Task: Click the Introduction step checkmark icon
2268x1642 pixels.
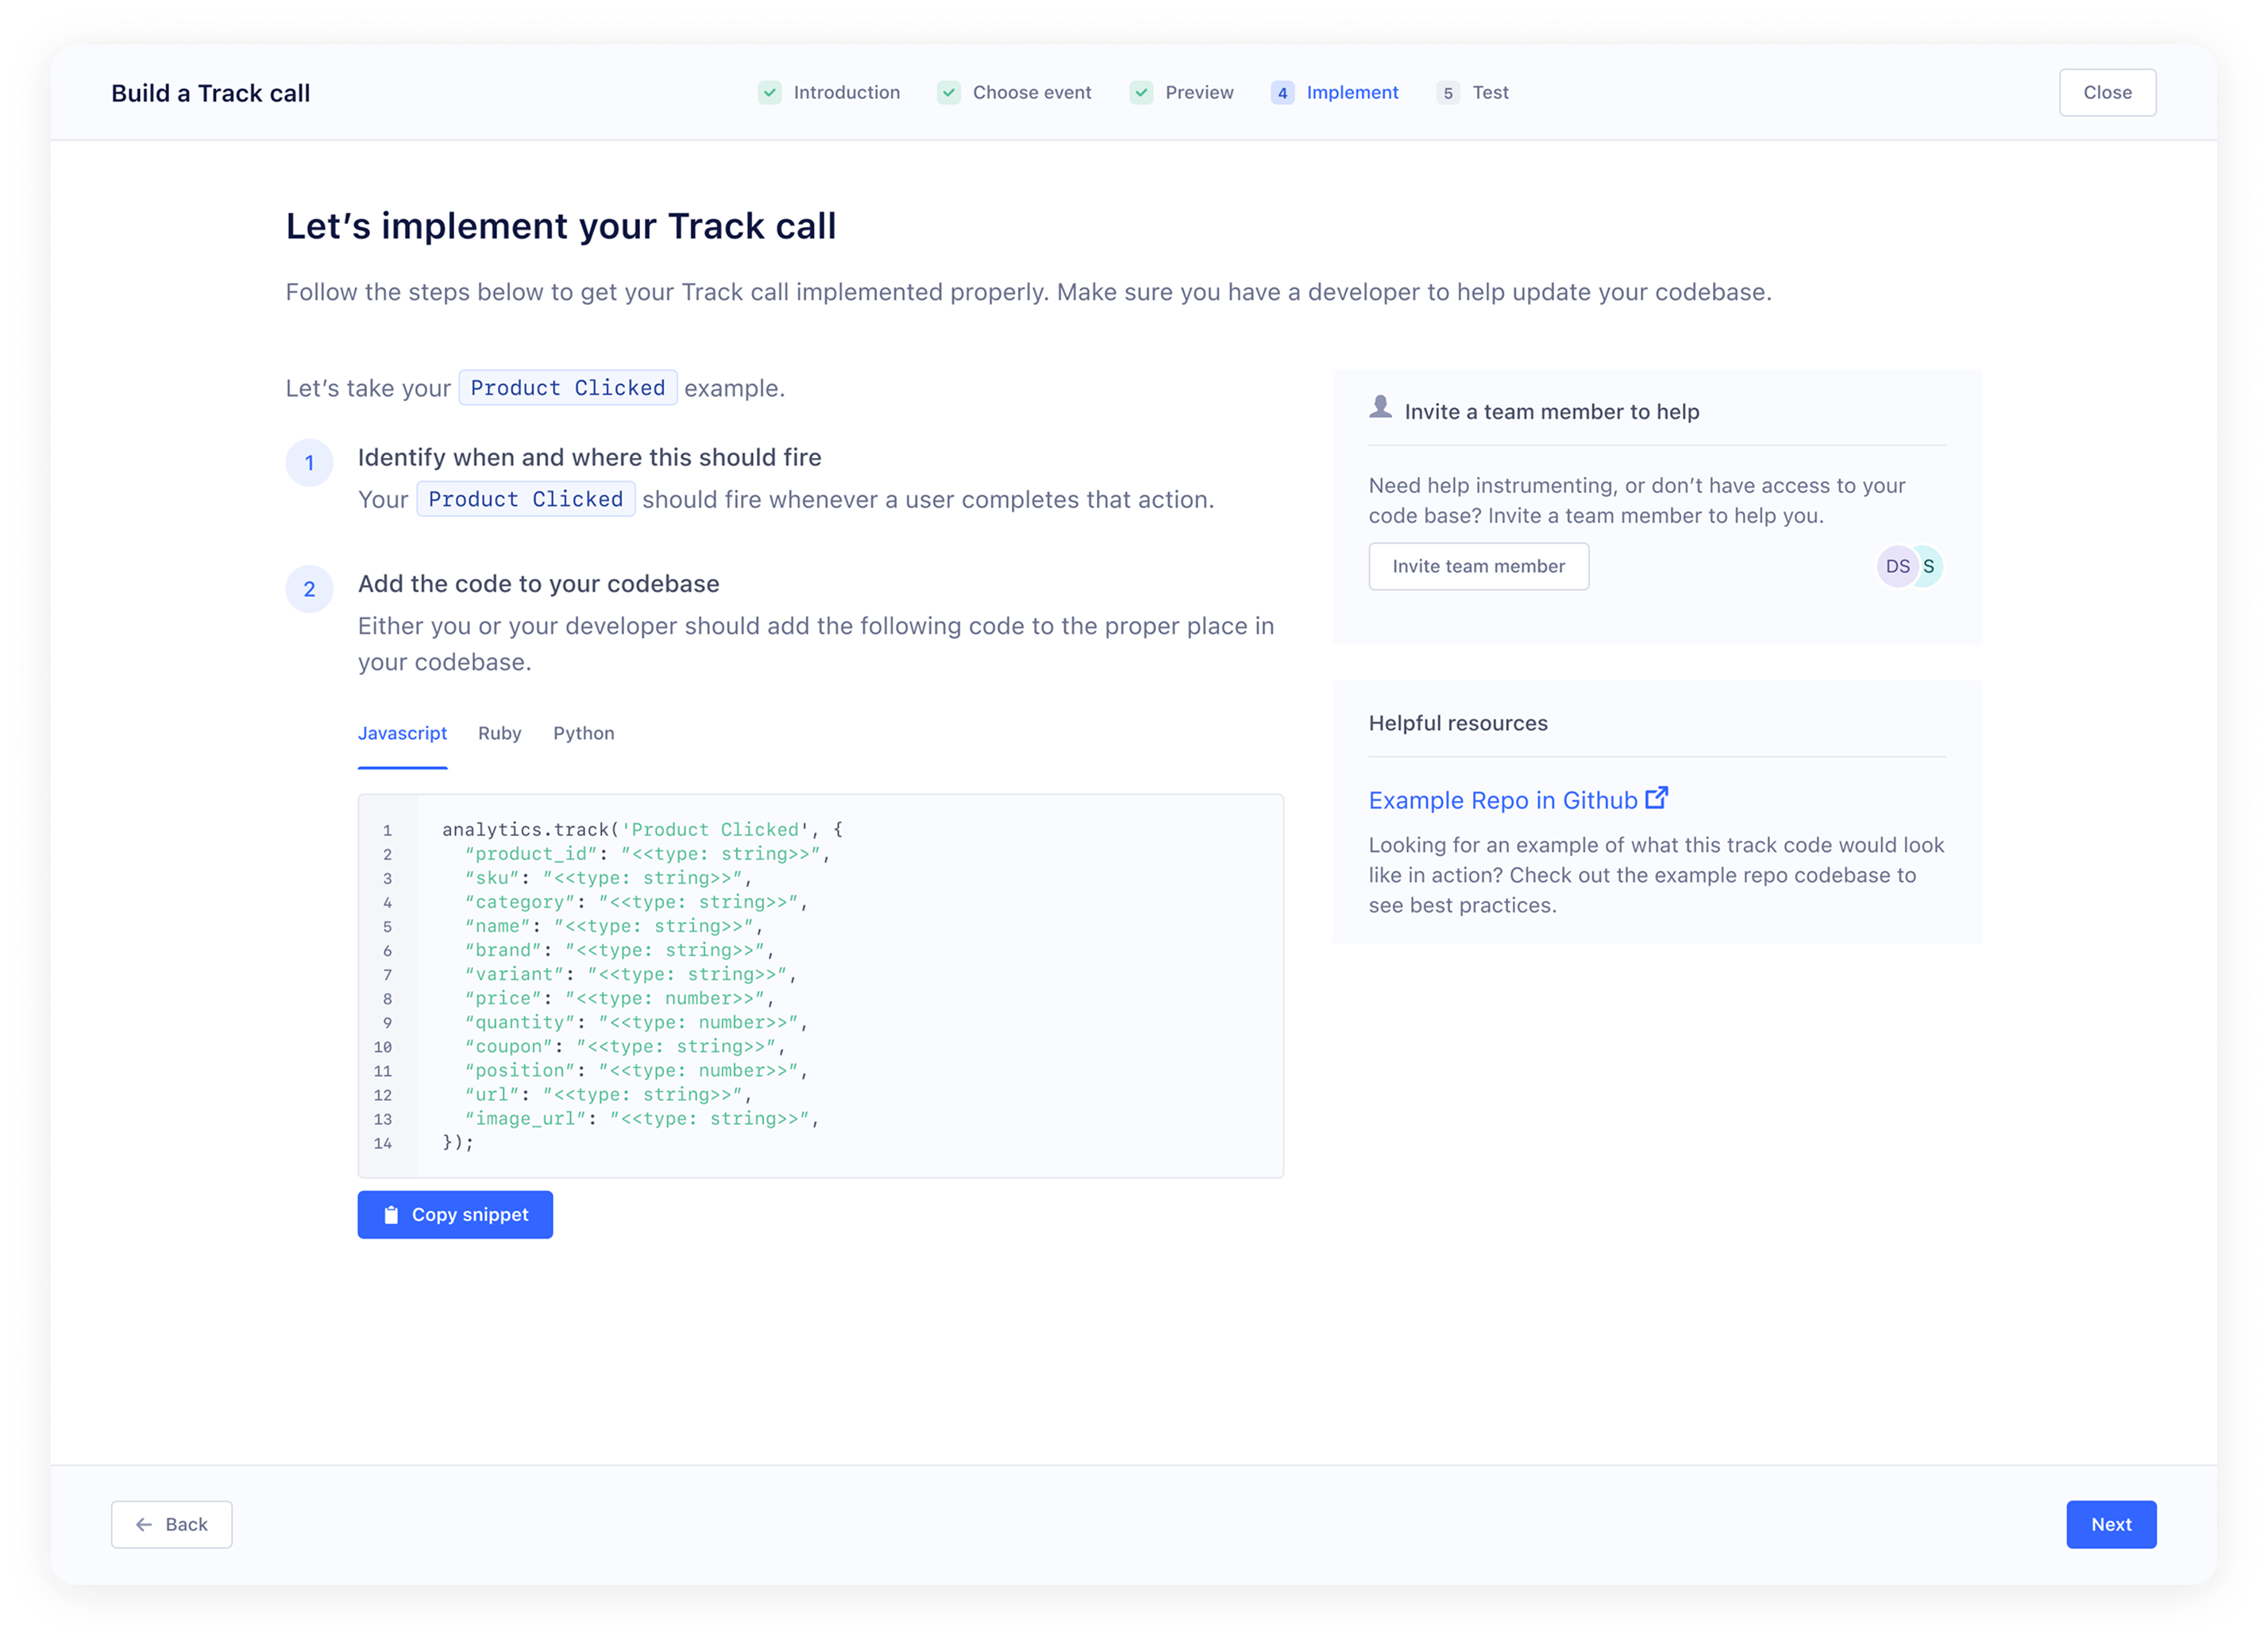Action: coord(769,93)
